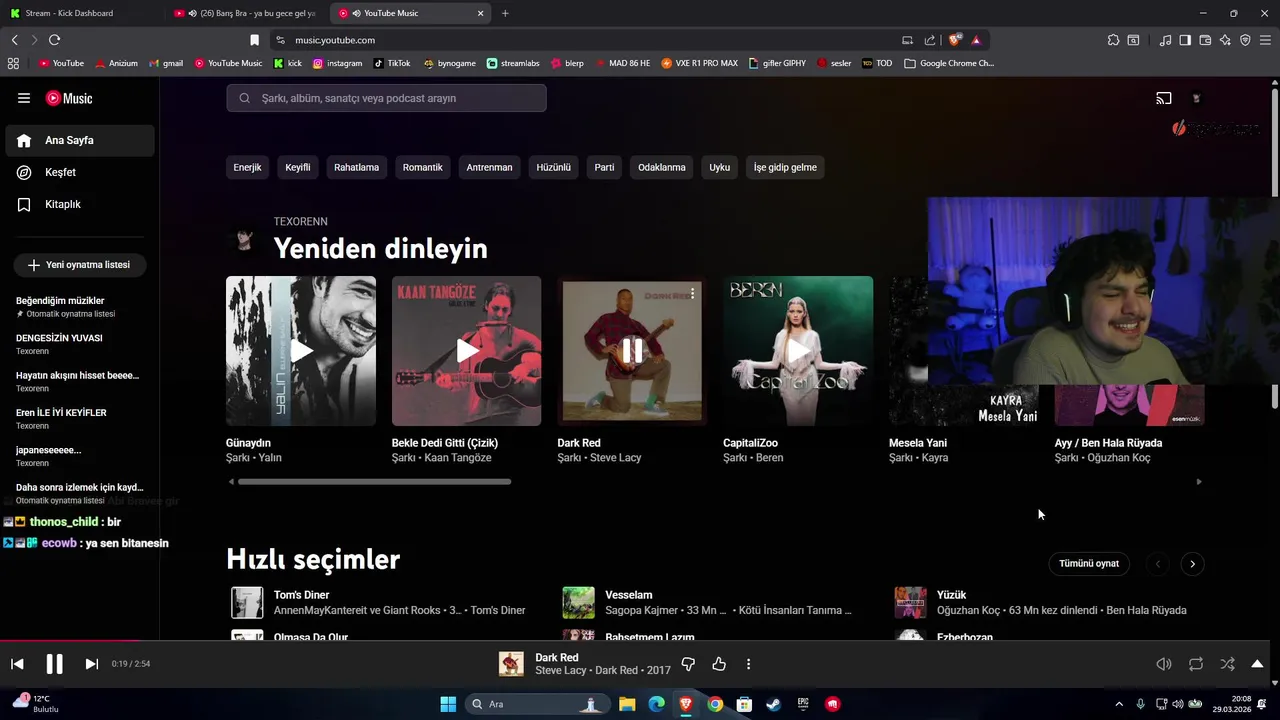Select the Uyku mood chip
The width and height of the screenshot is (1280, 720).
point(720,167)
